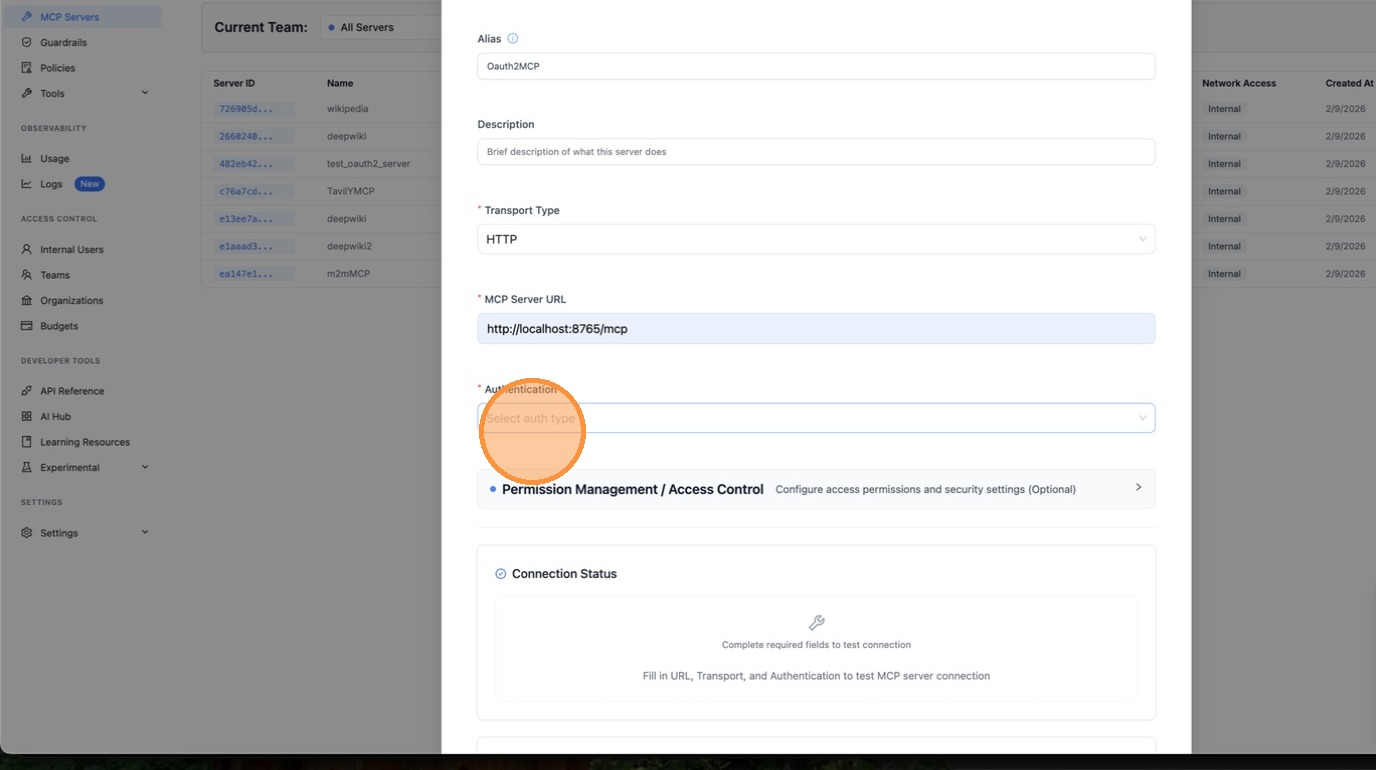Viewport: 1376px width, 770px height.
Task: Click the Name column header
Action: pyautogui.click(x=340, y=83)
